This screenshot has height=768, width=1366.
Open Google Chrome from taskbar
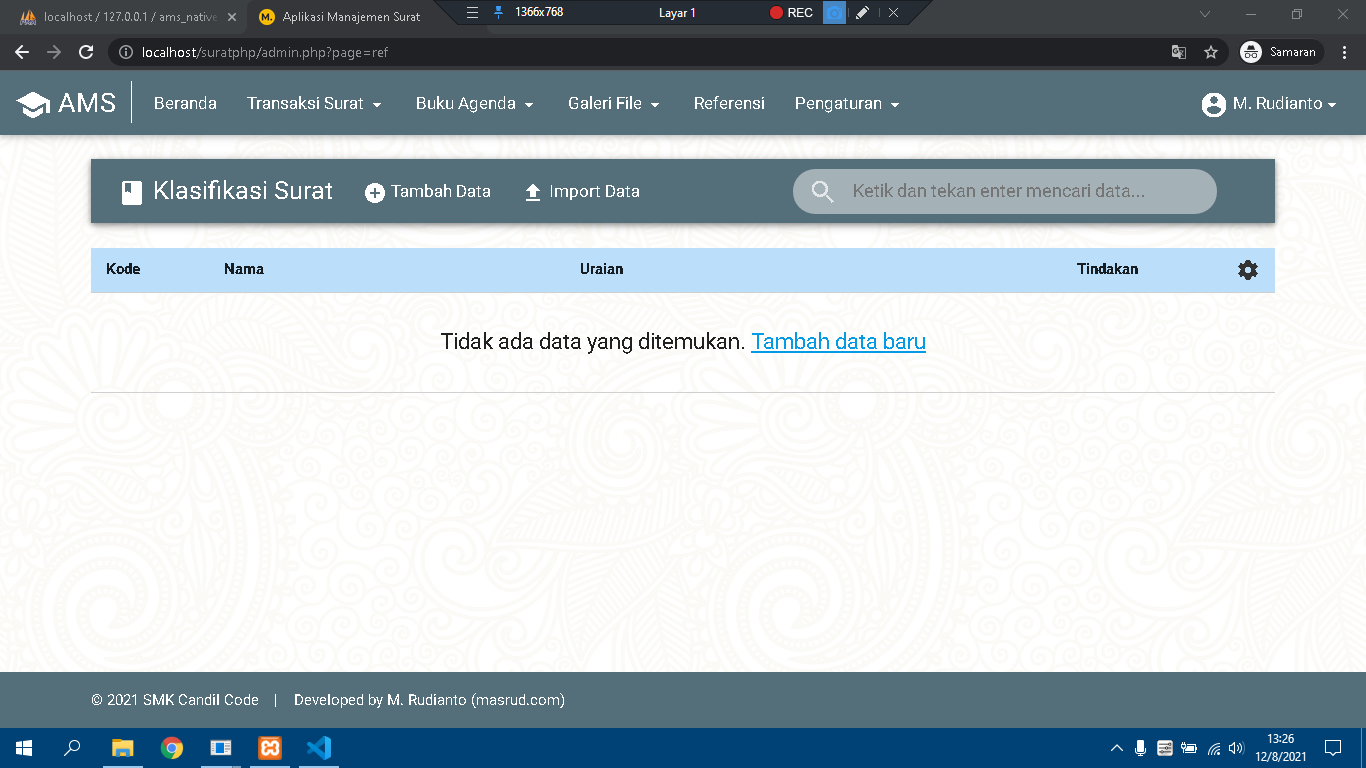point(172,748)
